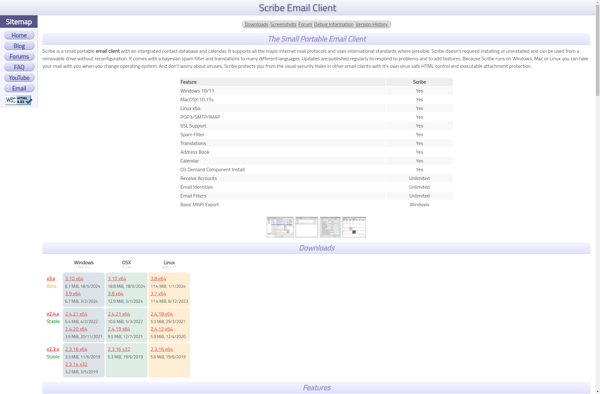The width and height of the screenshot is (600, 394).
Task: Click the 'Basic MAPI Export' feature row
Action: 316,205
